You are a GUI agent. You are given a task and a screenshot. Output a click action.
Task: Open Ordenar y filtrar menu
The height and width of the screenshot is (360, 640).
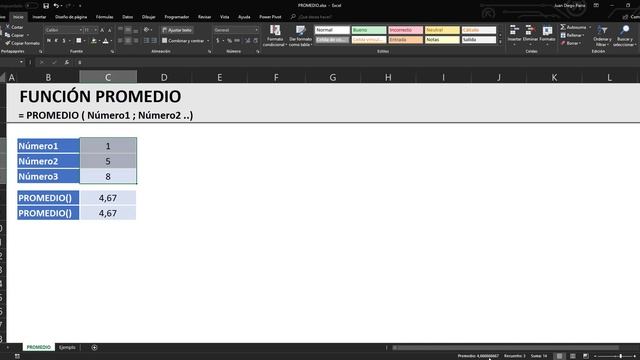coord(602,36)
